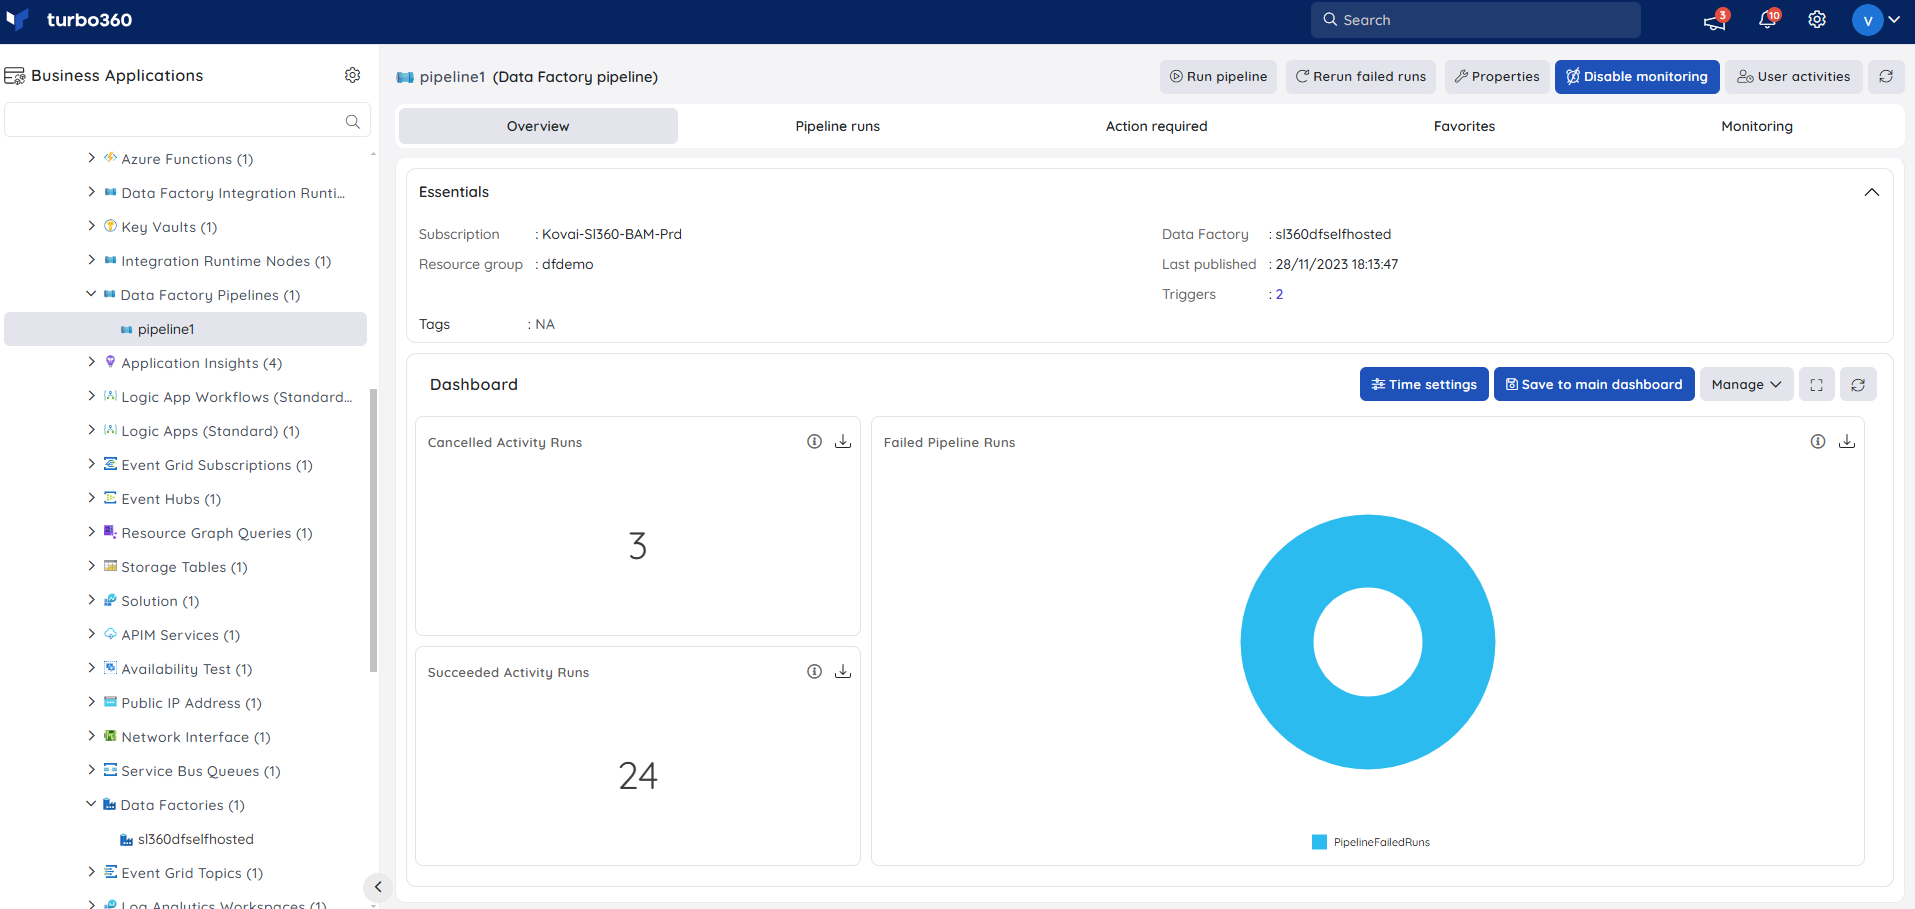Click the Key Vaults icon in tree
Image resolution: width=1915 pixels, height=909 pixels.
point(110,226)
